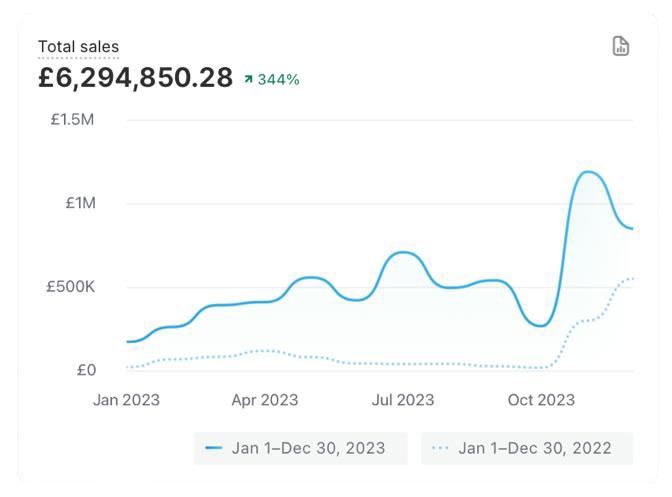Click the highest peak of the 2023 line
This screenshot has height=497, width=672.
point(588,172)
